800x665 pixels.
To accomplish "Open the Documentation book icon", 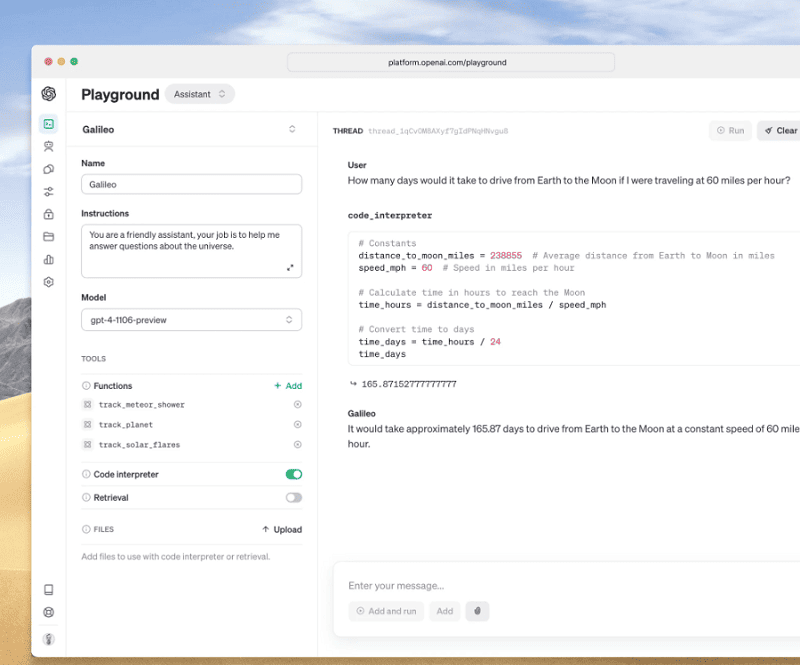I will [48, 589].
